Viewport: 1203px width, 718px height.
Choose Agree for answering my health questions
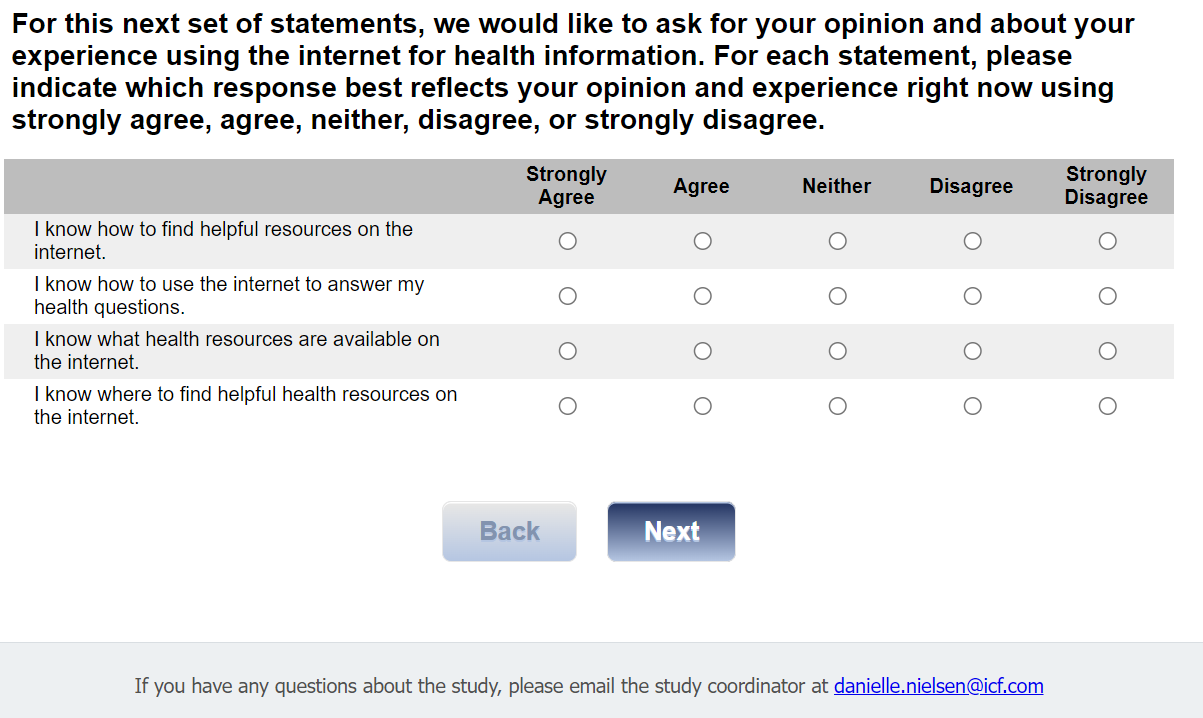[x=703, y=296]
